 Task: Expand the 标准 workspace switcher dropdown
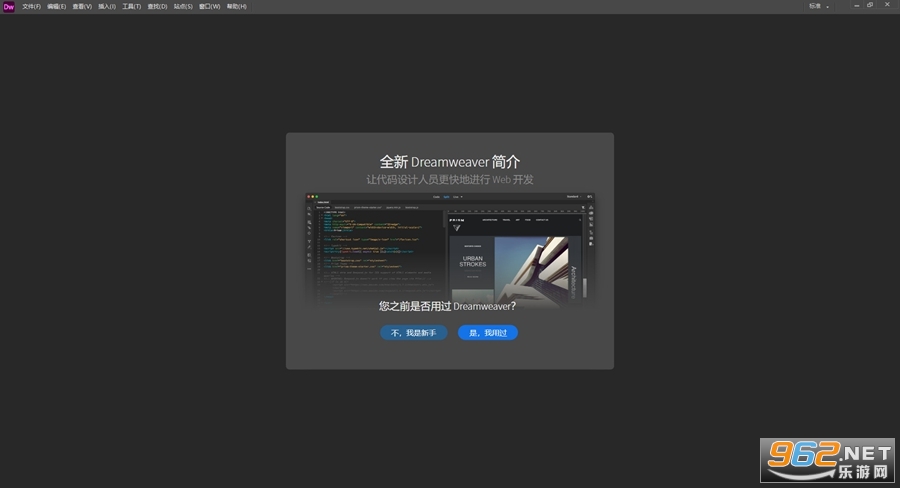click(x=819, y=6)
